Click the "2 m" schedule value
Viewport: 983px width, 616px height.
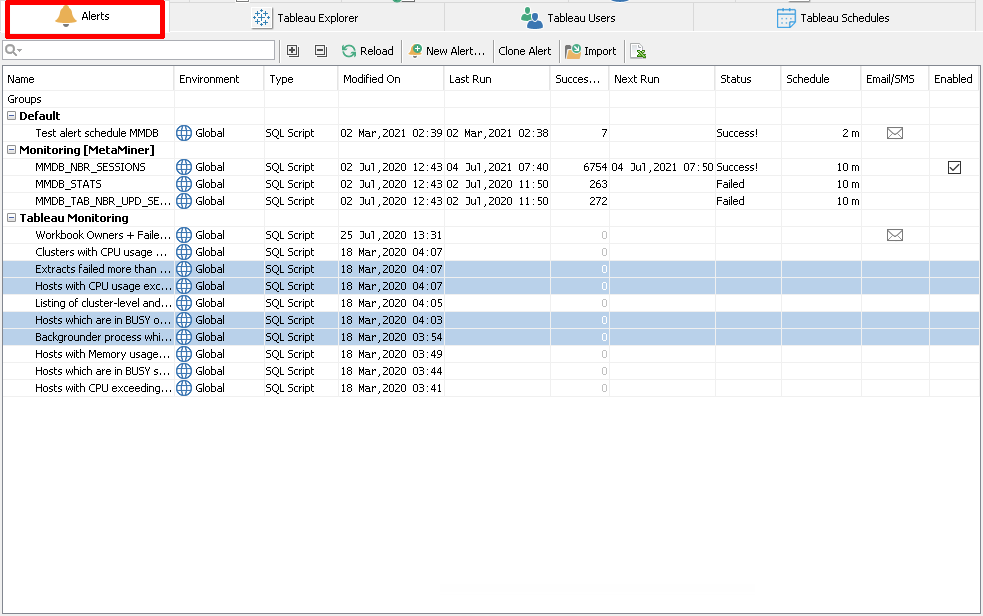(851, 133)
